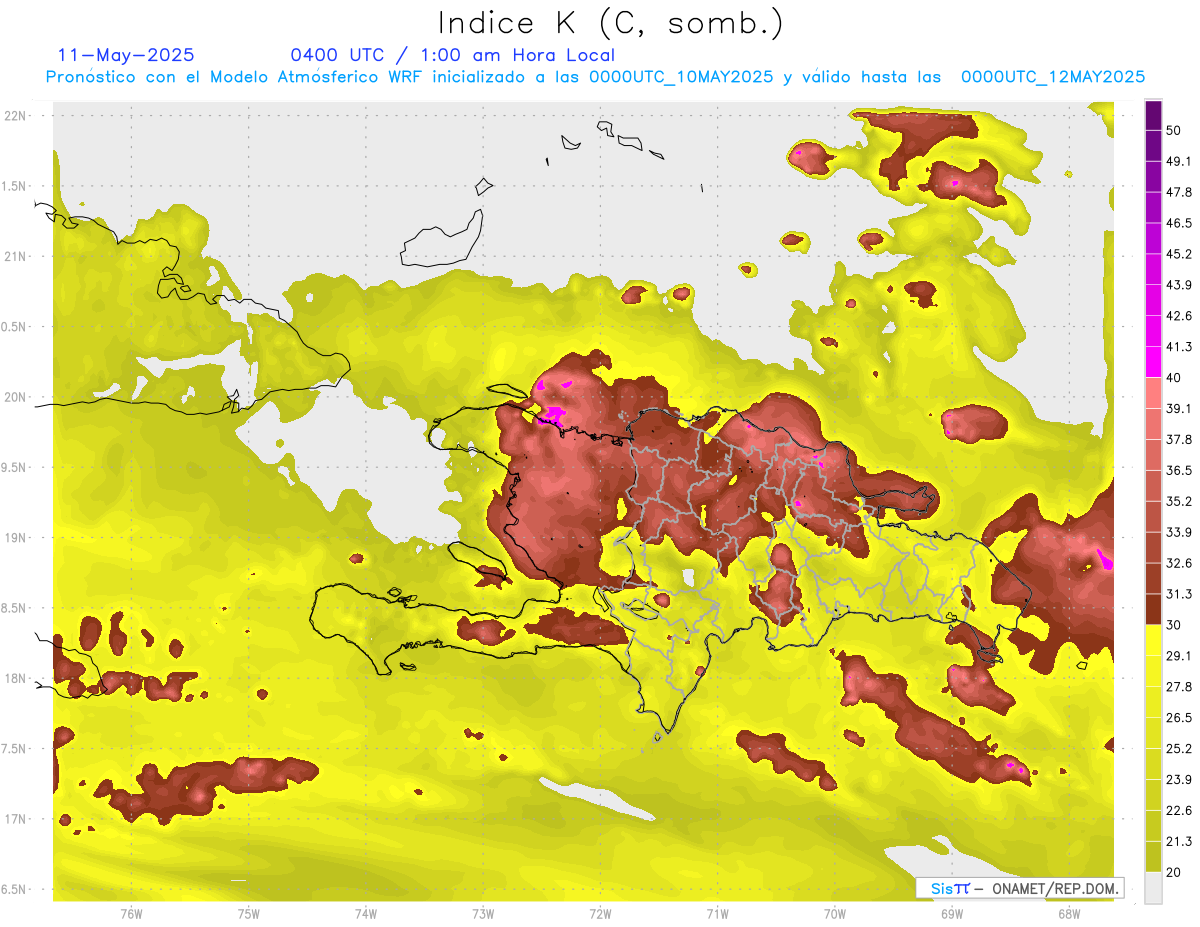Click the 'Indice K (C, somb.)' title
Viewport: 1200px width, 927px height.
610,23
